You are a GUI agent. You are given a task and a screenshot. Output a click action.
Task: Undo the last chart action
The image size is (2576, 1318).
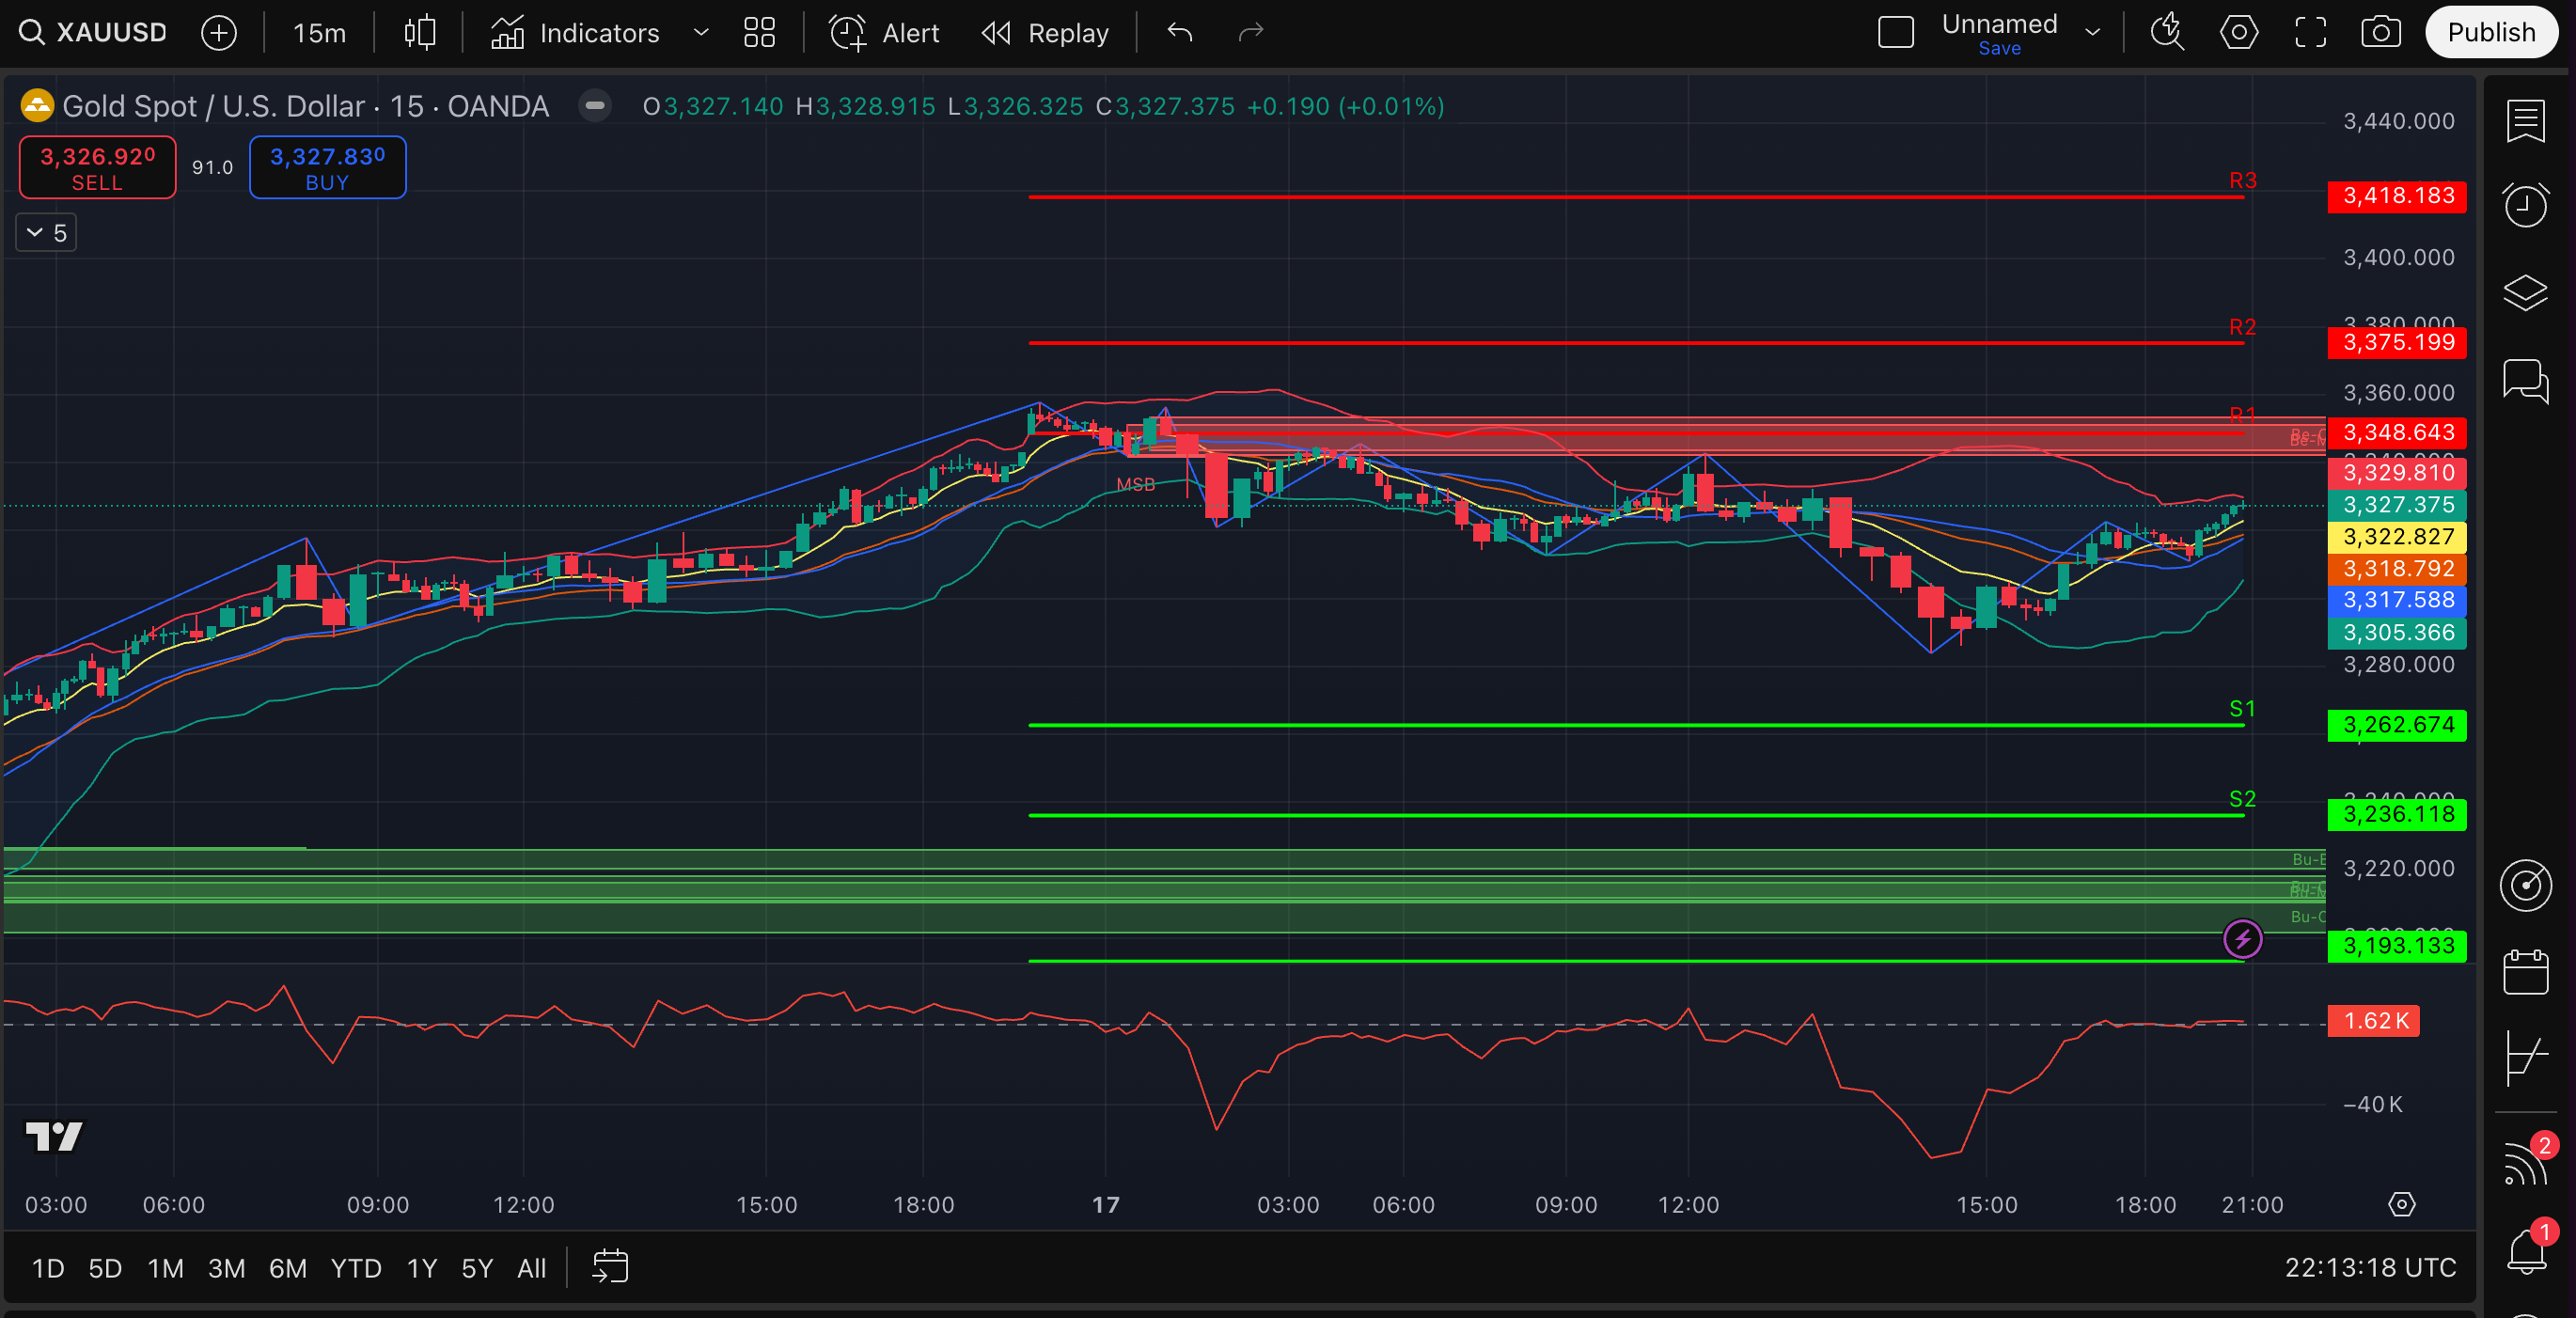point(1180,33)
